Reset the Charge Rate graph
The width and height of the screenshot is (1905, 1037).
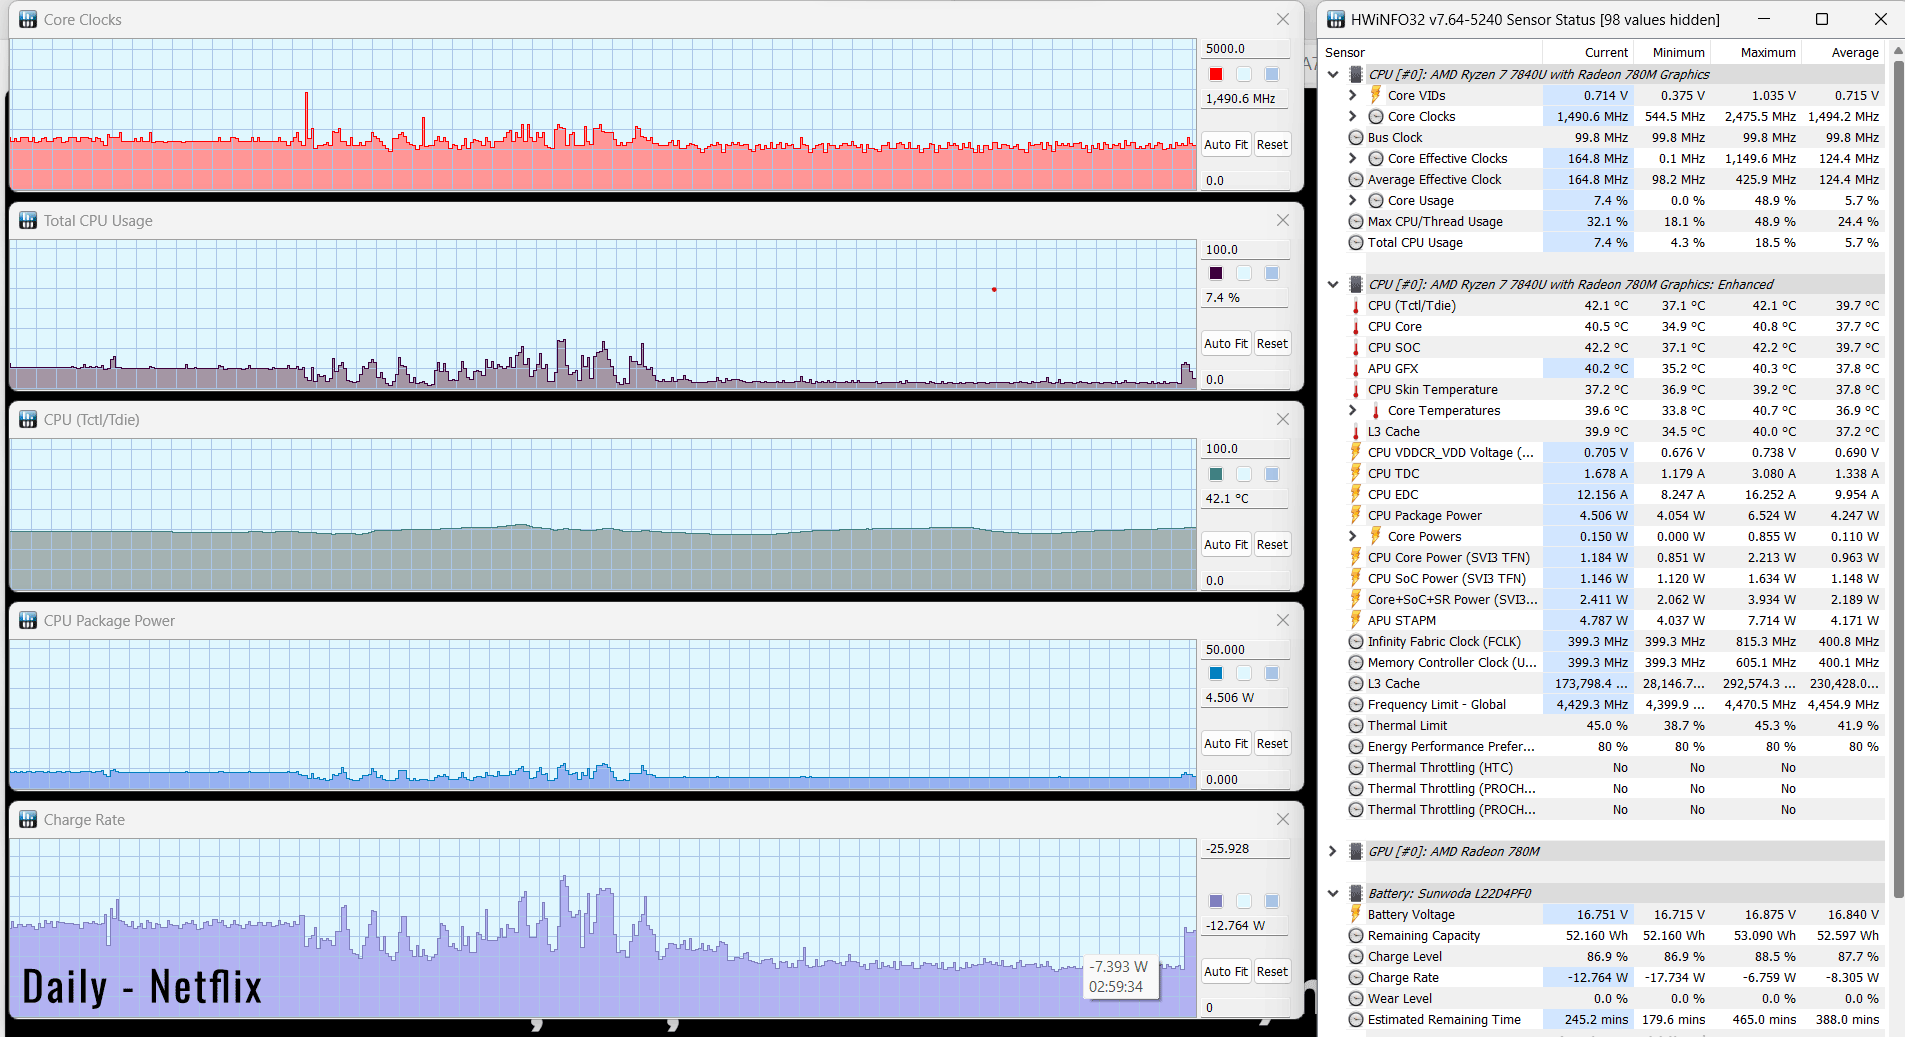[x=1272, y=972]
